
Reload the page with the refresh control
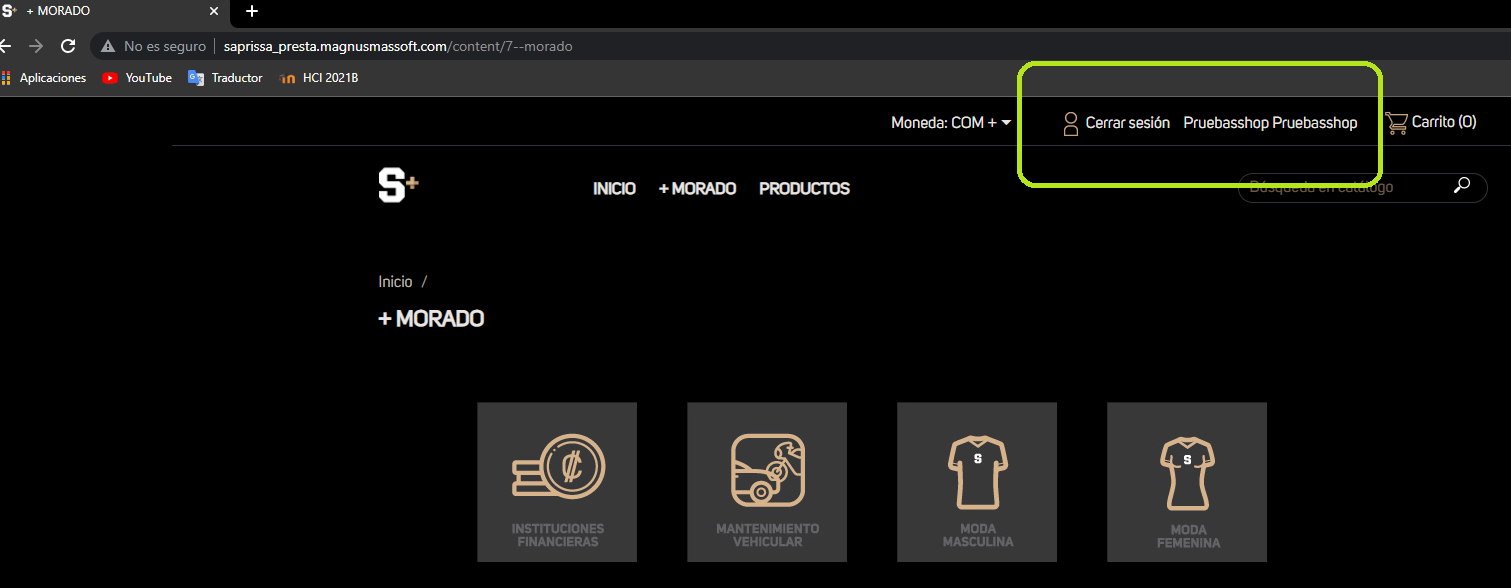click(68, 46)
